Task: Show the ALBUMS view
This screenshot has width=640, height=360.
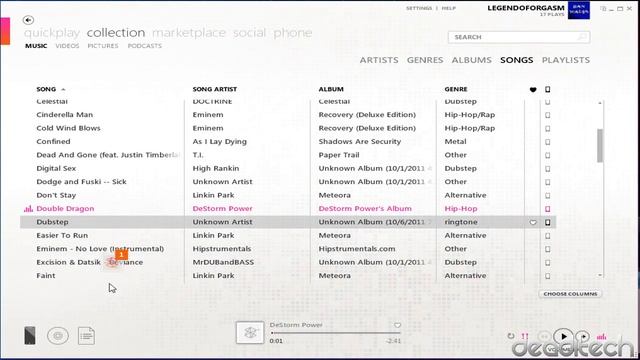Action: pos(471,60)
